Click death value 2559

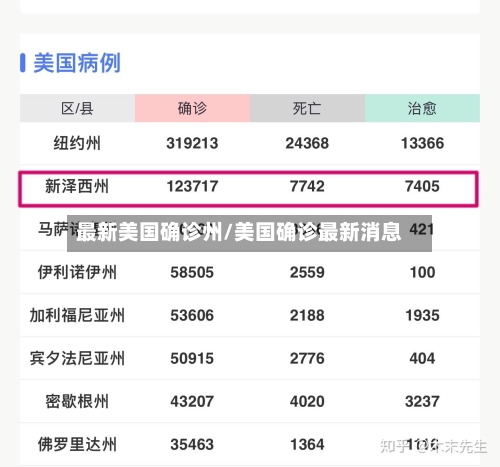(x=307, y=272)
